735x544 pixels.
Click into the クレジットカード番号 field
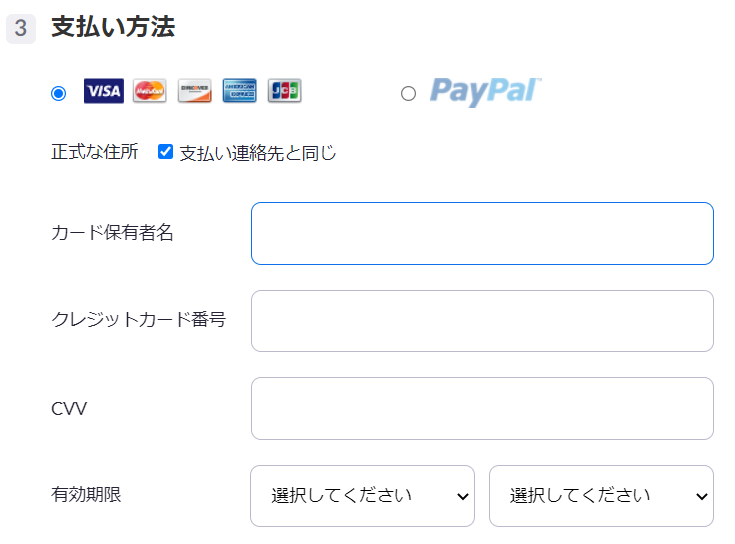click(482, 321)
